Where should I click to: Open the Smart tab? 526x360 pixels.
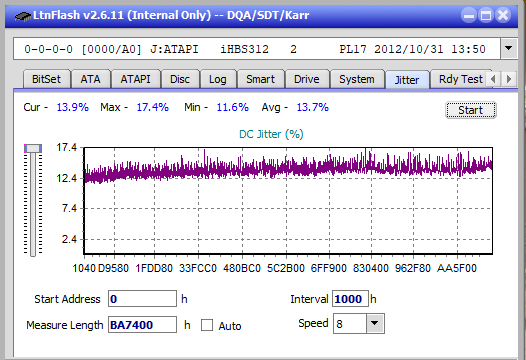(x=261, y=79)
